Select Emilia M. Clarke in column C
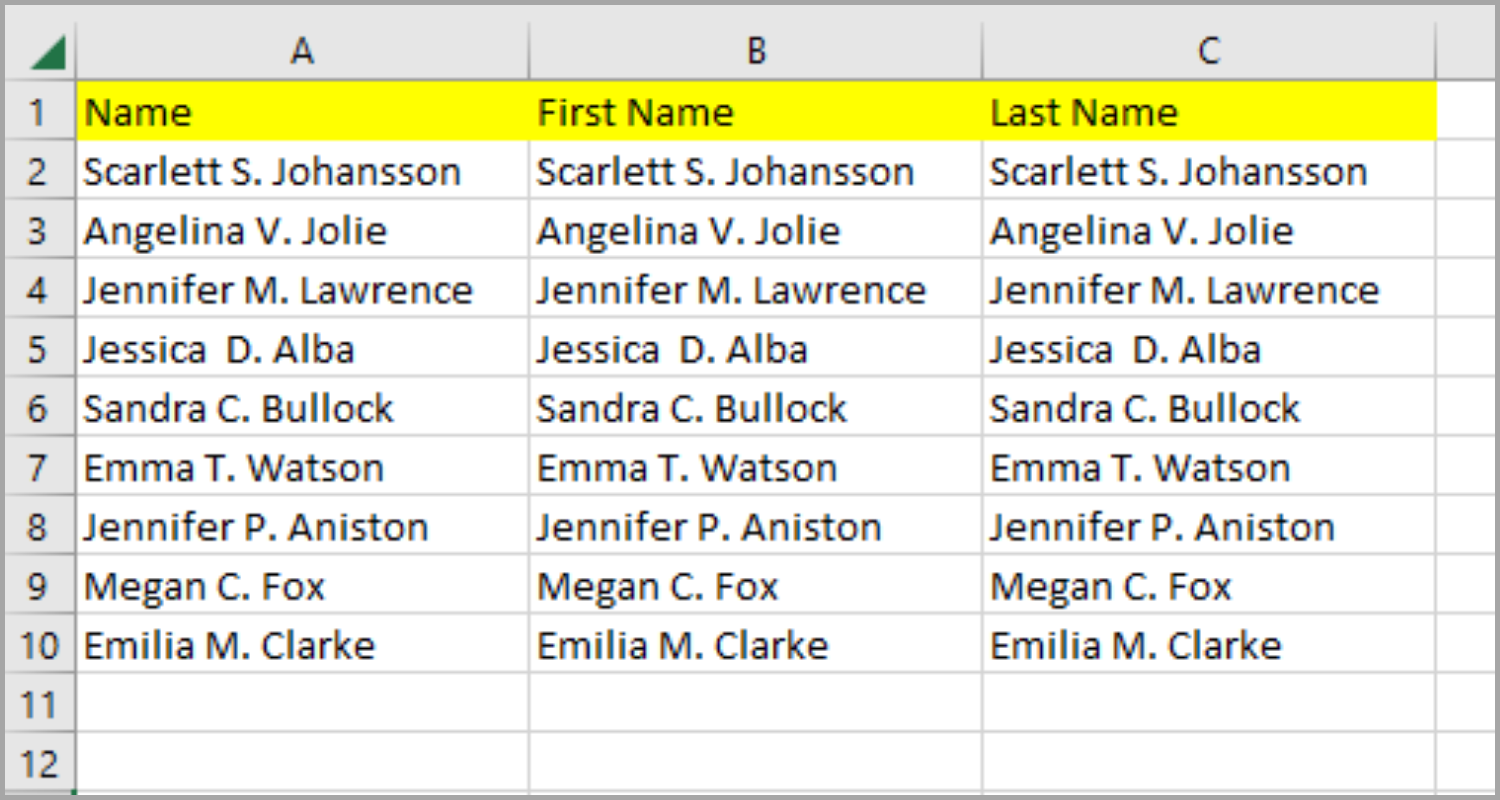Screen dimensions: 1500x800 [x=1136, y=646]
